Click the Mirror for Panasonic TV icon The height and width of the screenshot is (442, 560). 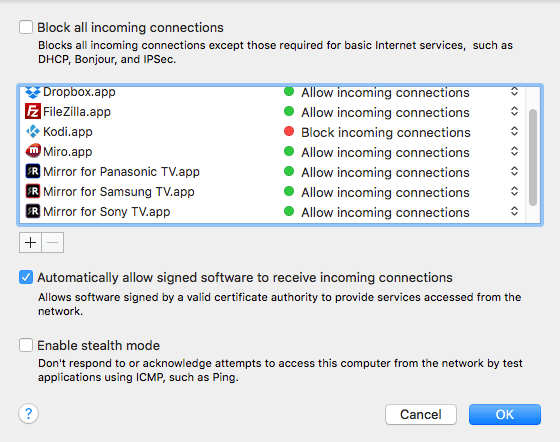[33, 171]
